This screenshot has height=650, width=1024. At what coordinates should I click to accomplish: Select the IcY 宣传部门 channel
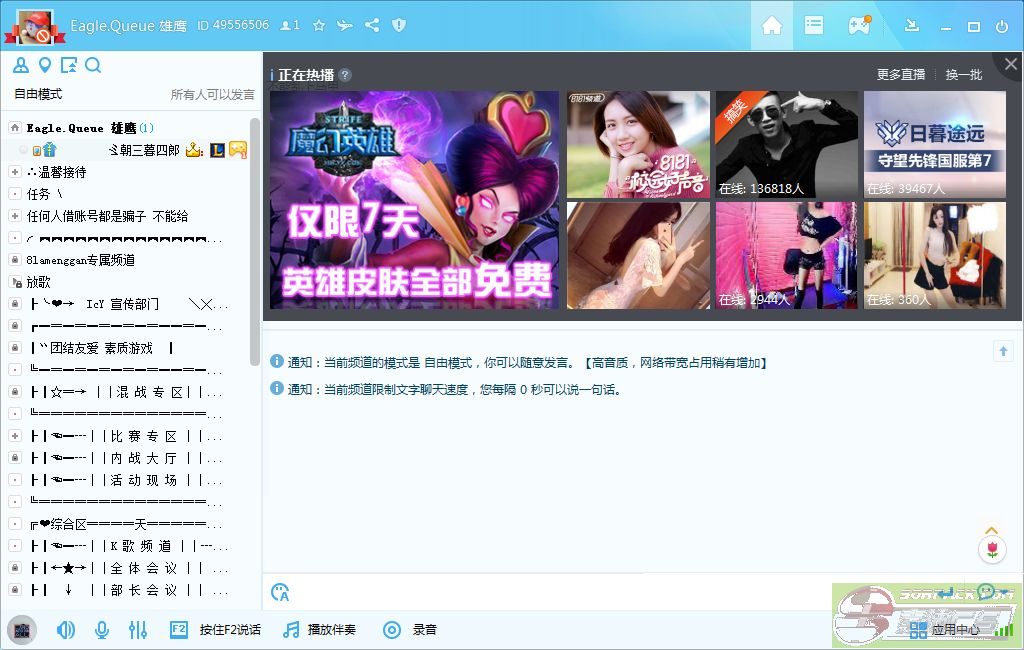(x=127, y=304)
